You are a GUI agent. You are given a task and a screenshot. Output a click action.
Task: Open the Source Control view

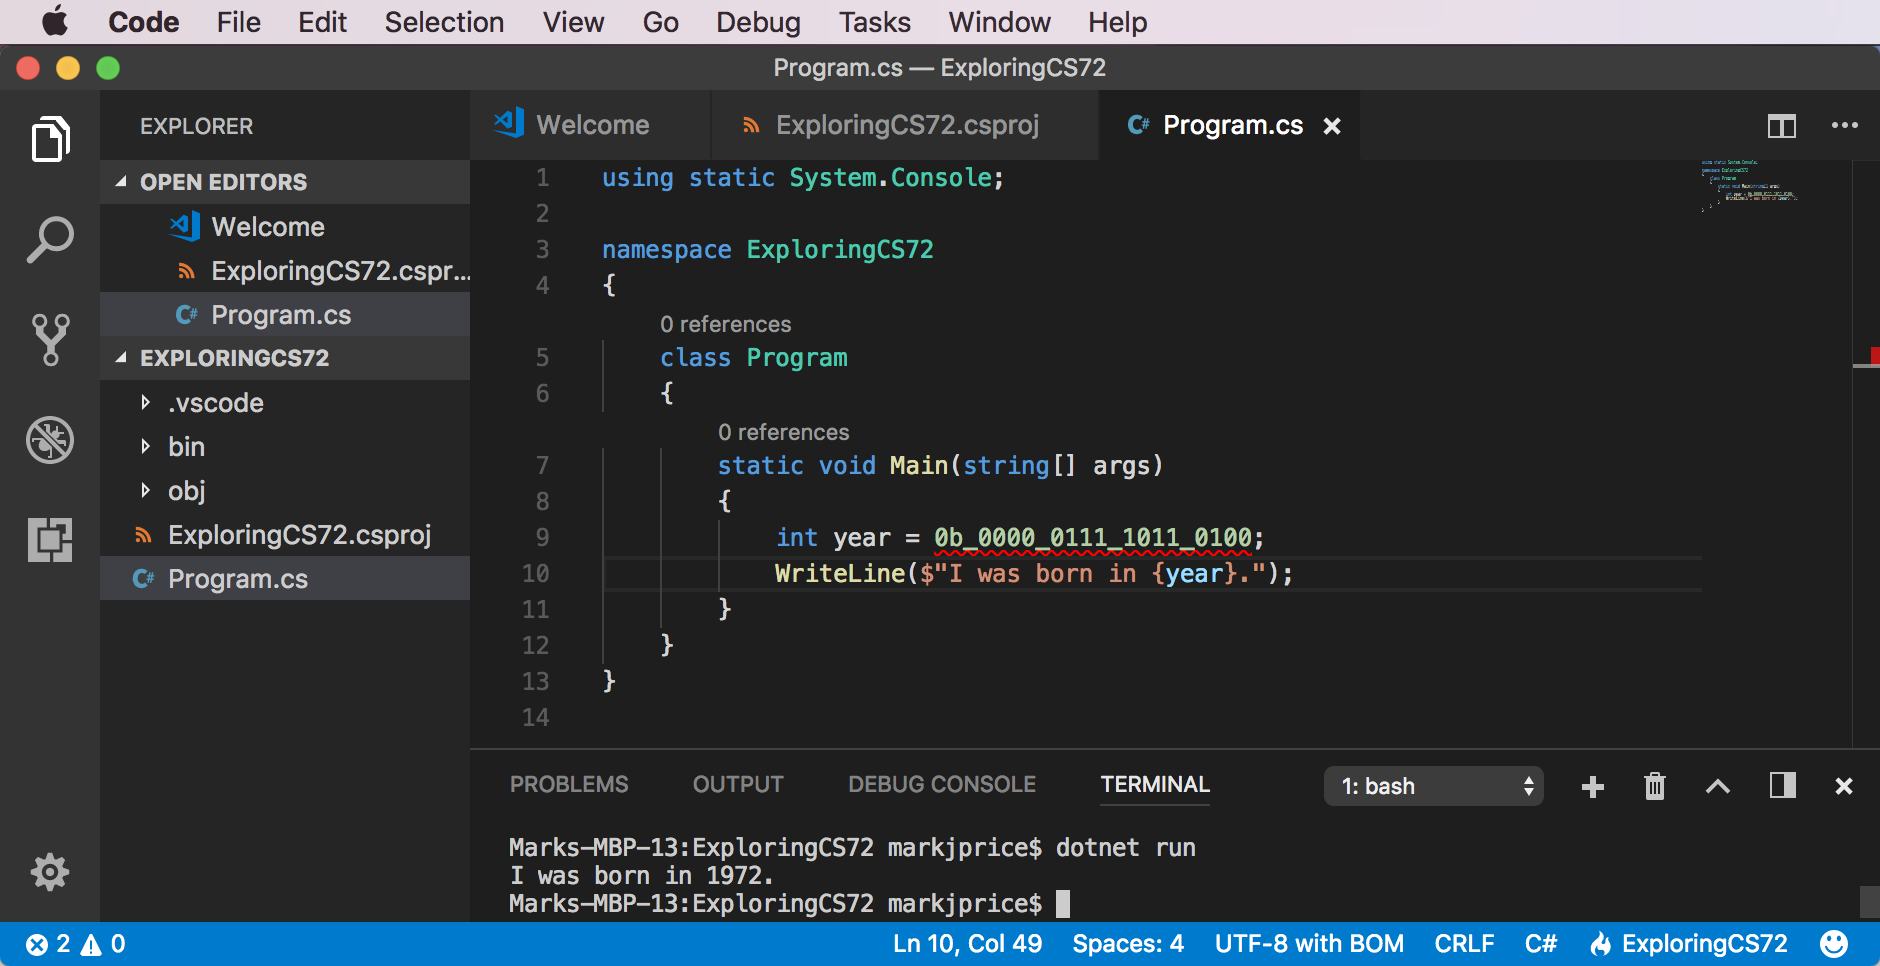pyautogui.click(x=50, y=340)
